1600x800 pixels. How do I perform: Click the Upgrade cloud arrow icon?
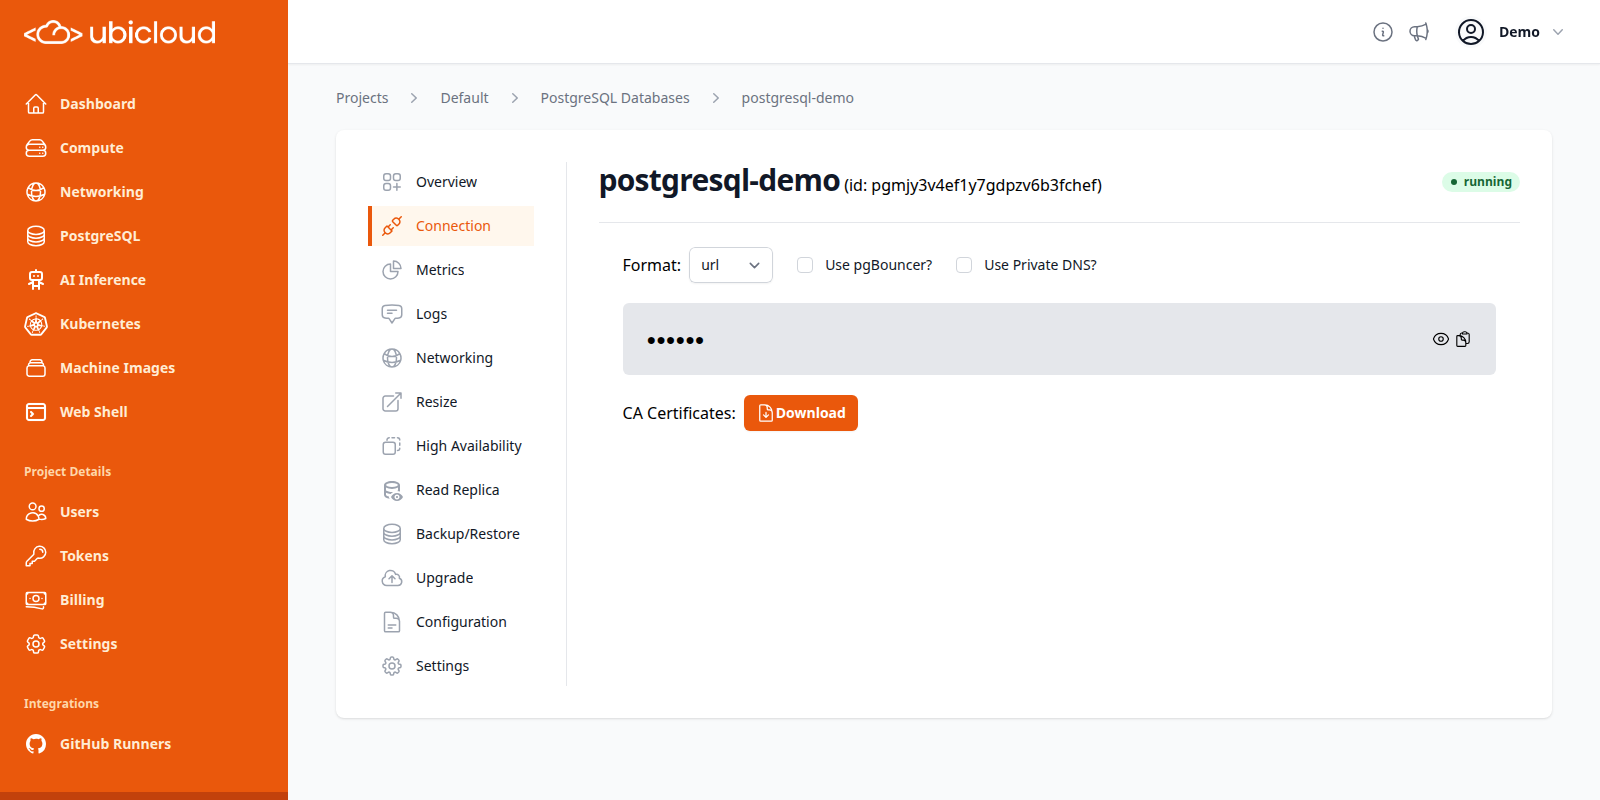pyautogui.click(x=392, y=578)
